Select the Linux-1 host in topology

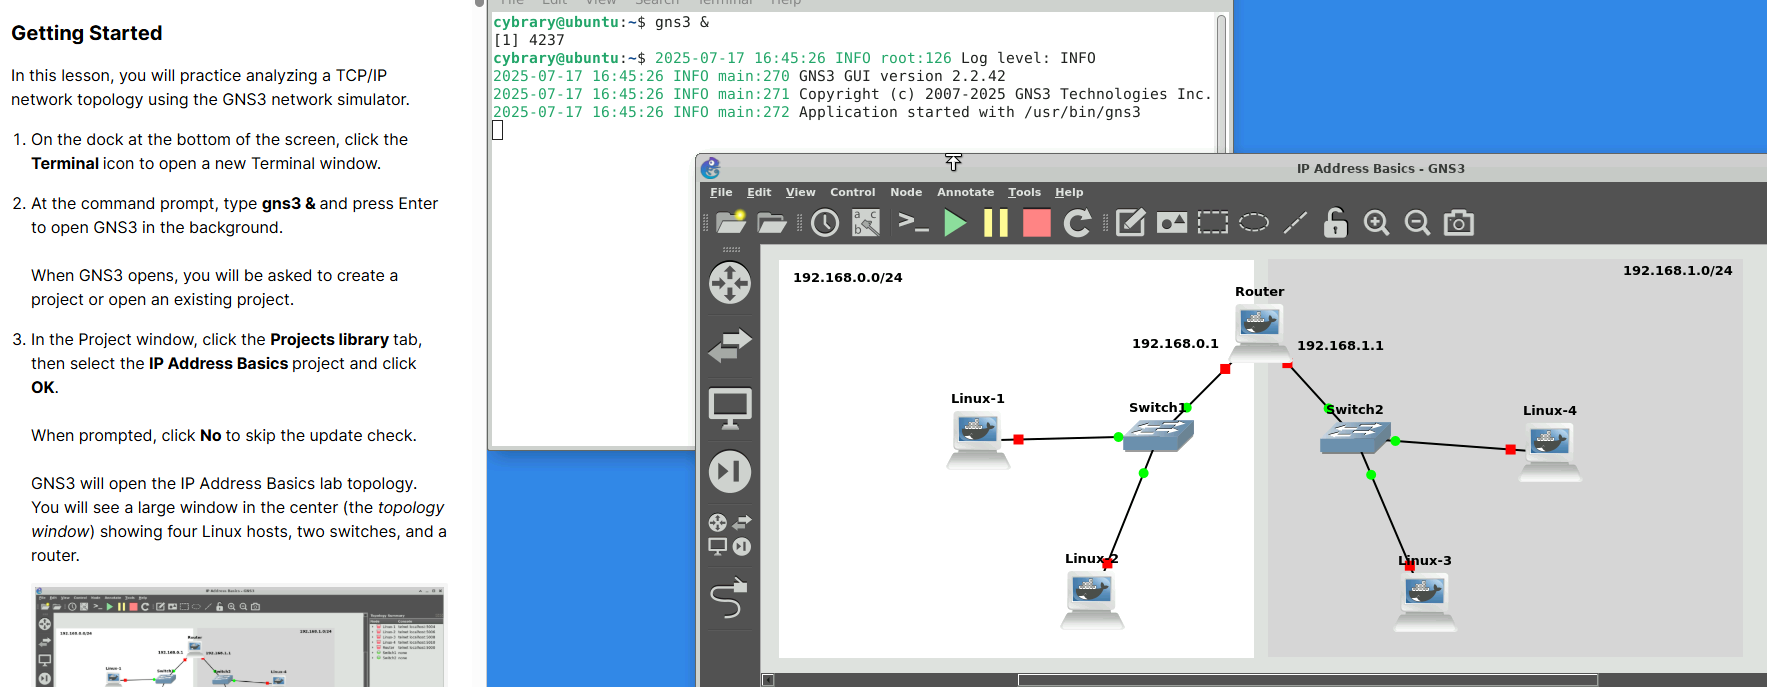(x=977, y=437)
